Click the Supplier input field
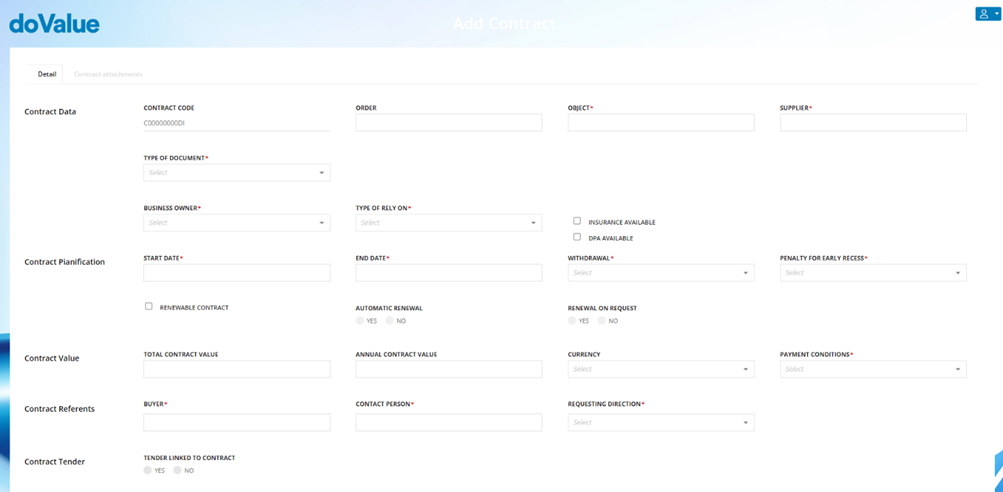Image resolution: width=1003 pixels, height=492 pixels. click(x=873, y=123)
